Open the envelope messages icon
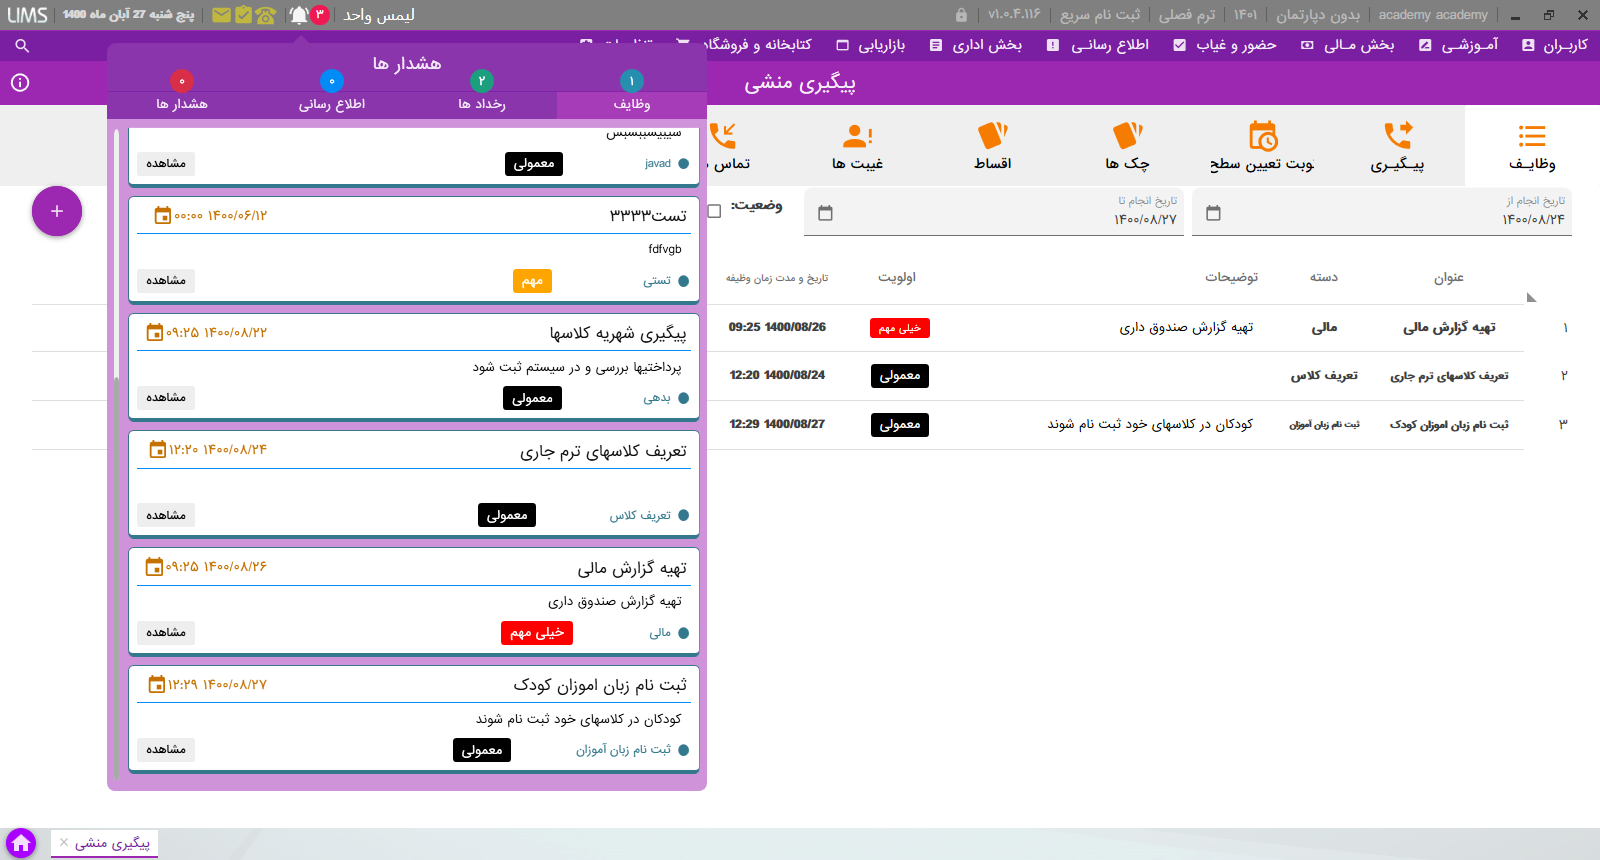This screenshot has width=1600, height=860. point(221,15)
